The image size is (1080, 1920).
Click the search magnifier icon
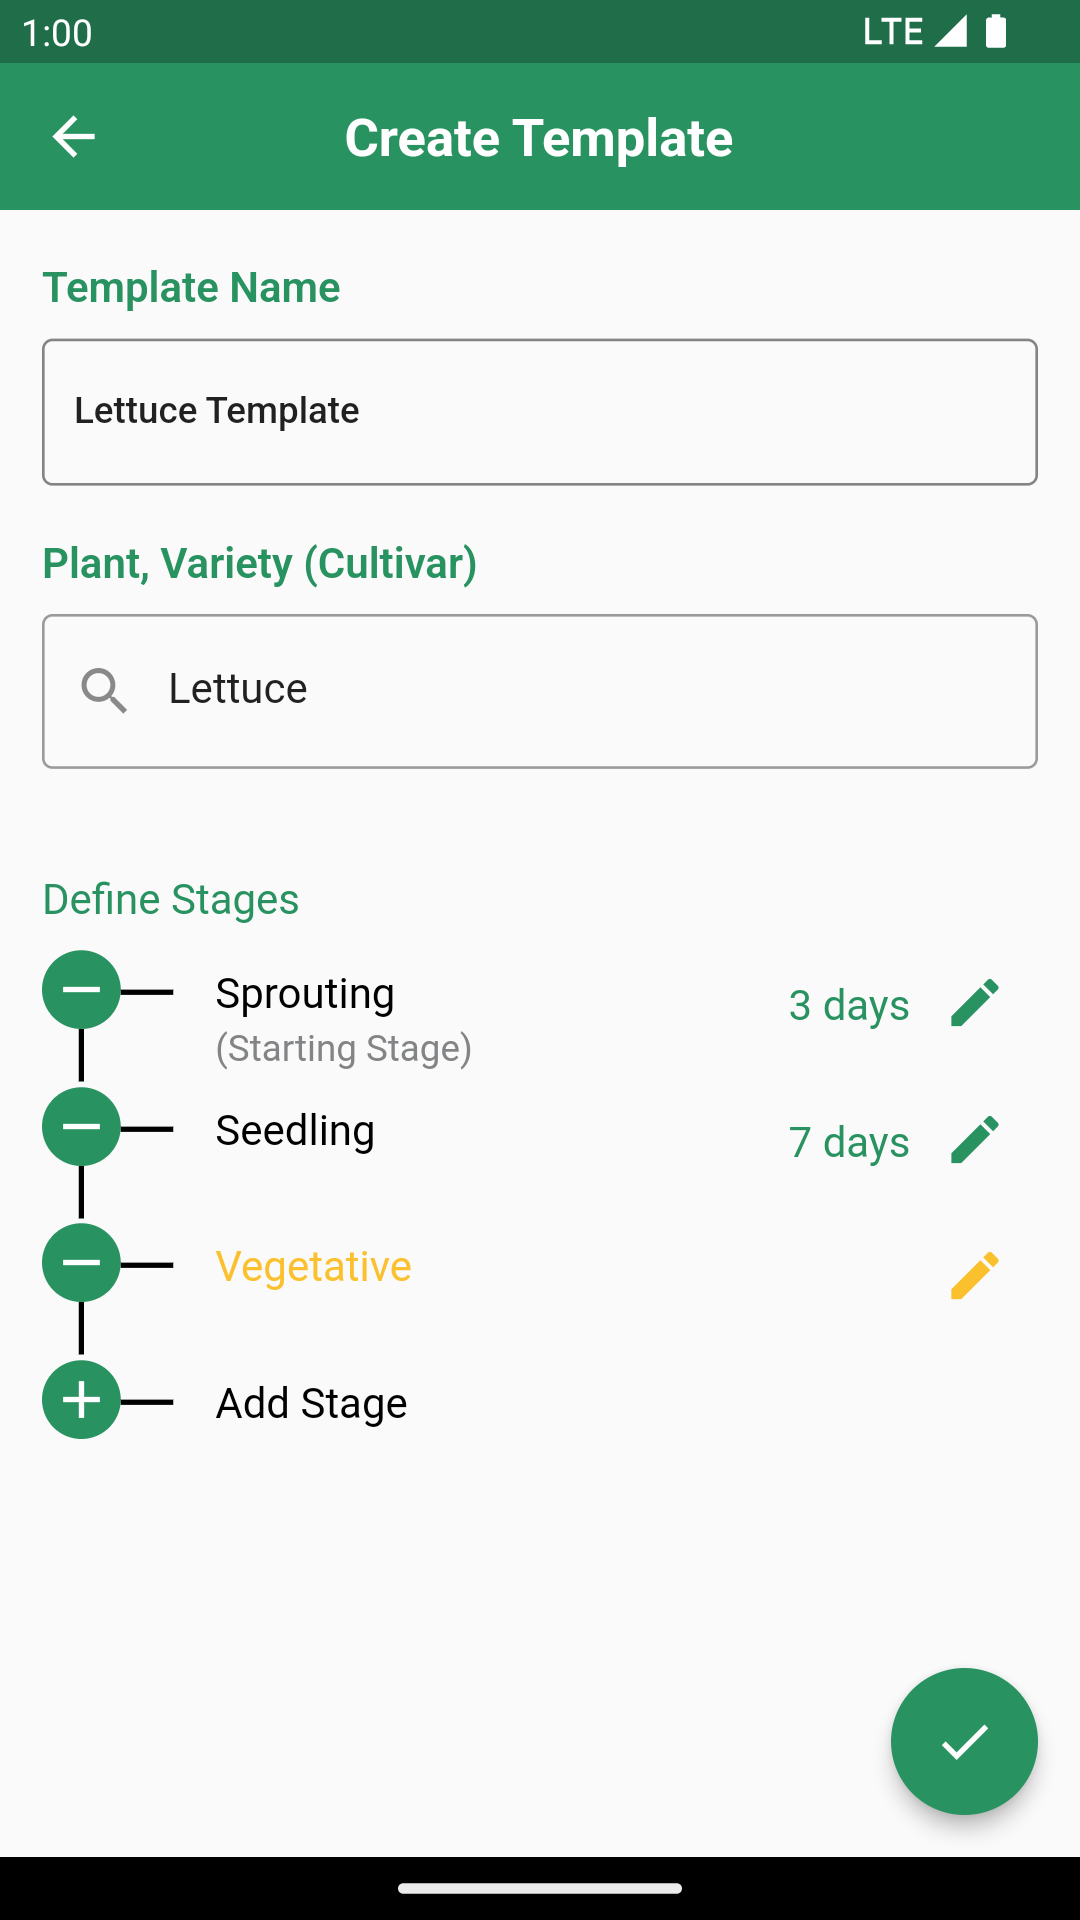[104, 691]
